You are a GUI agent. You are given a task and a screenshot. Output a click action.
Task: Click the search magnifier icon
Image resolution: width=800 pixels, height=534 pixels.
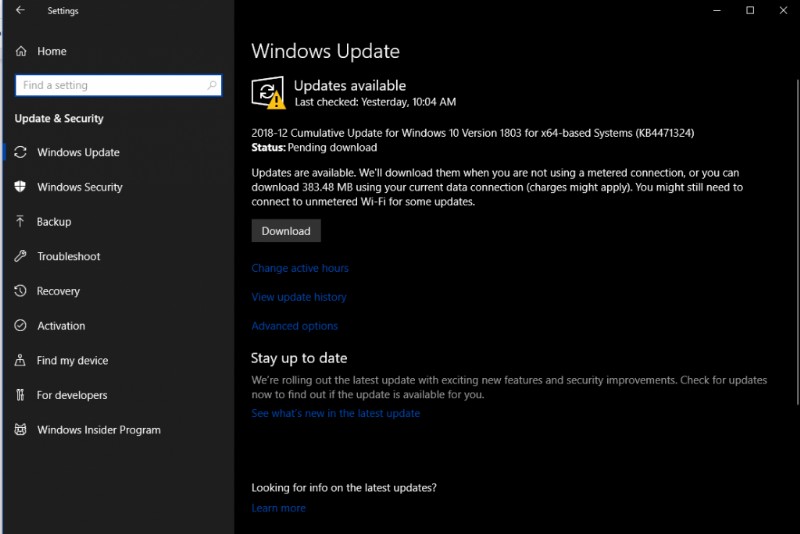tap(212, 85)
